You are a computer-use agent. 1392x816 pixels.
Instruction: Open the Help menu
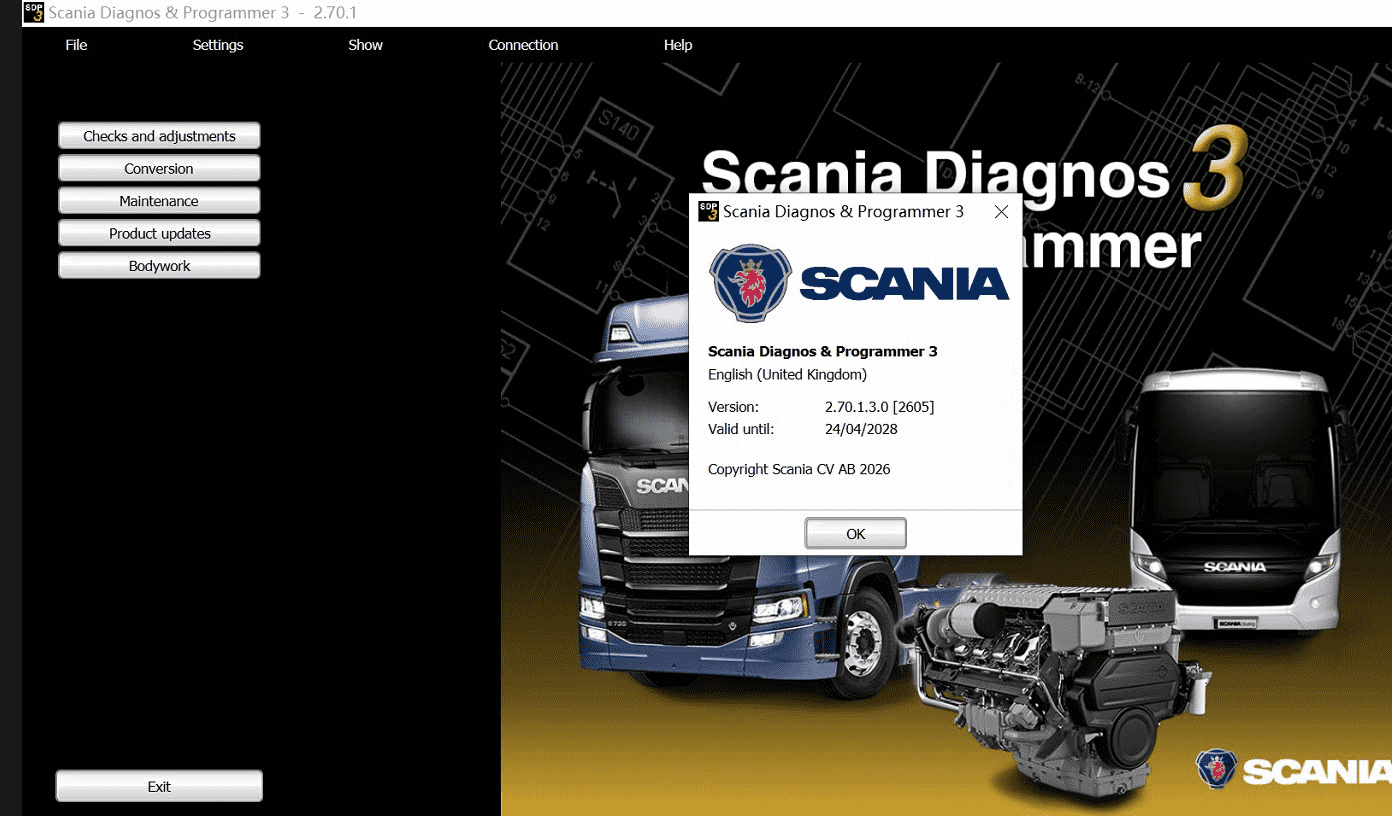[x=678, y=45]
